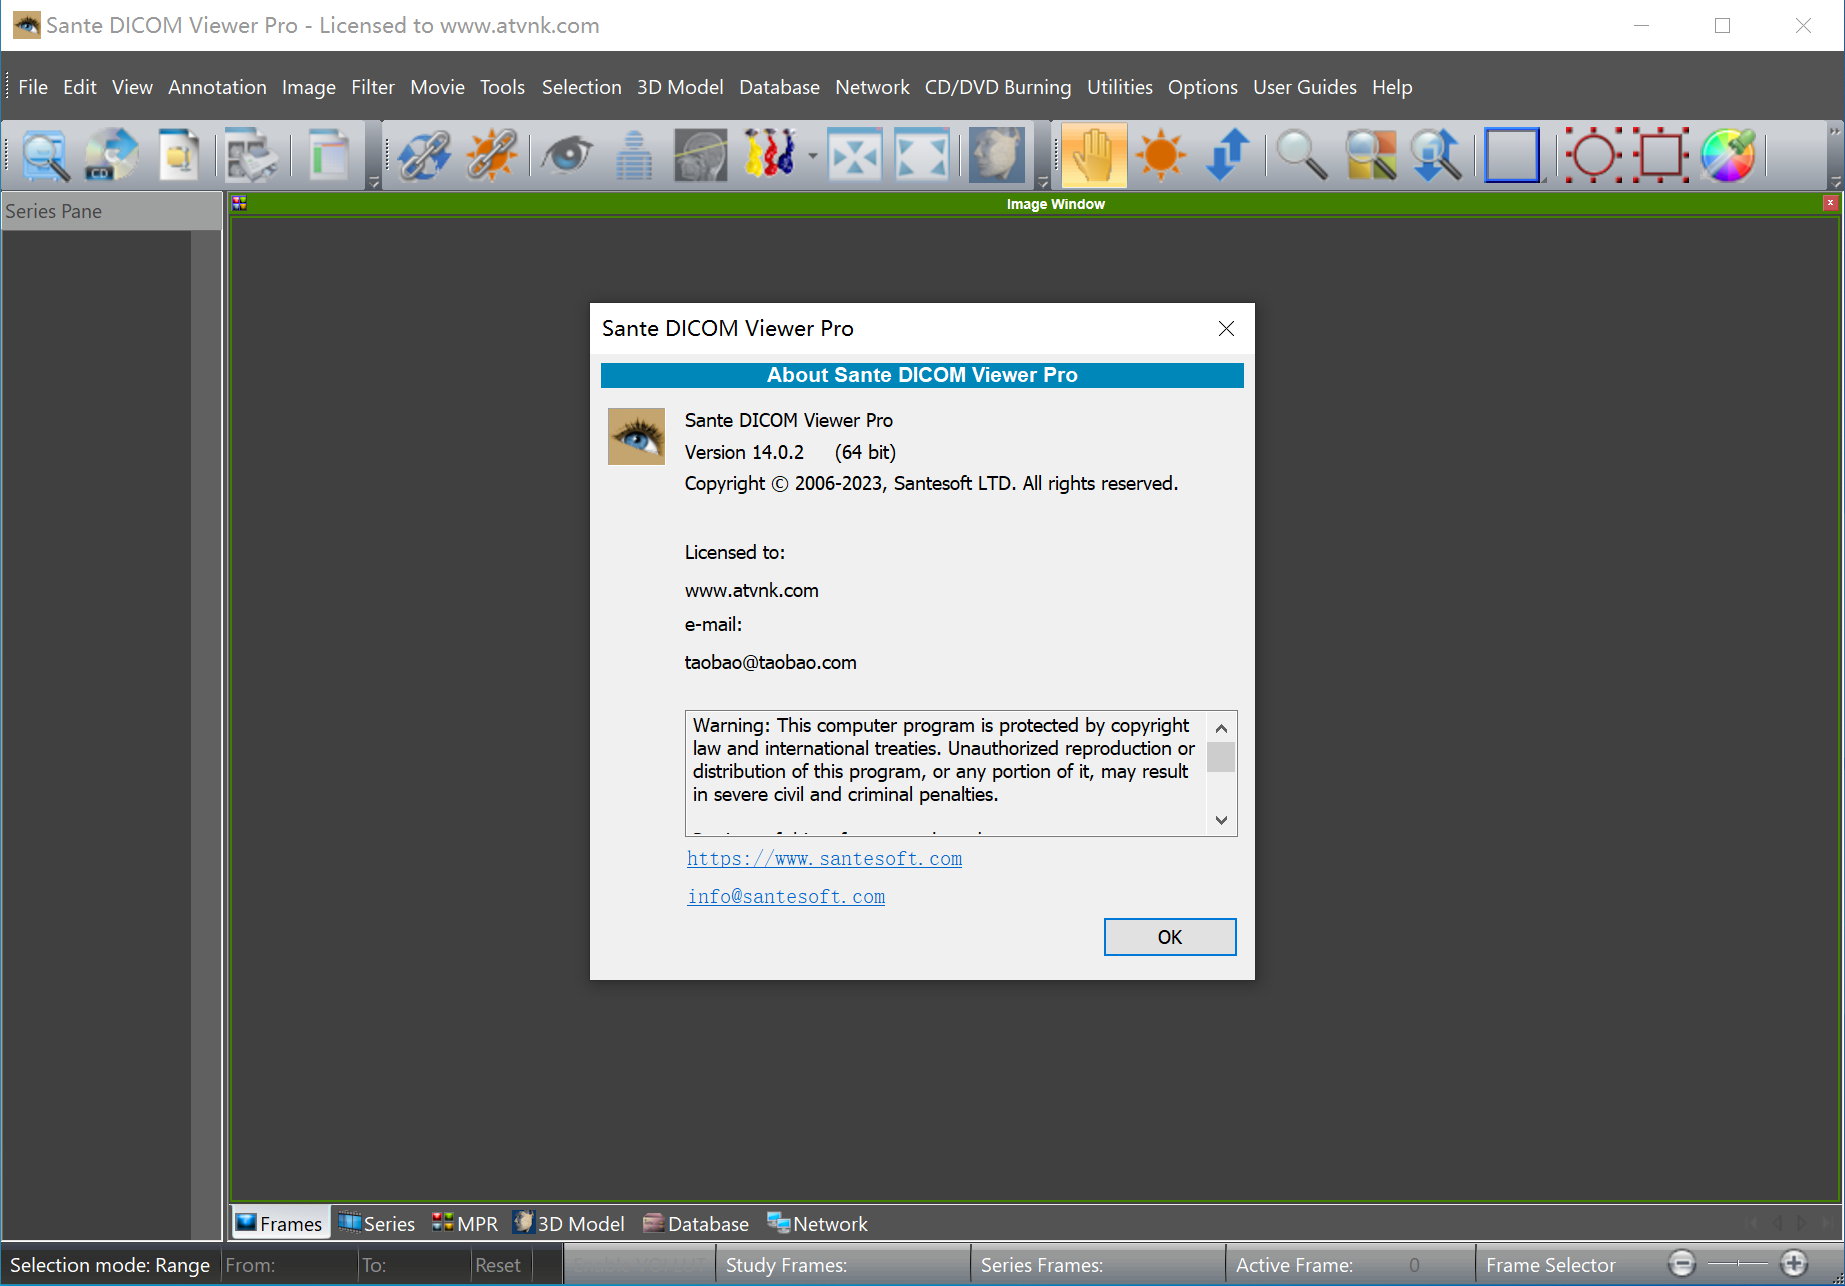Image resolution: width=1845 pixels, height=1286 pixels.
Task: Open the User Guides menu
Action: click(x=1305, y=87)
